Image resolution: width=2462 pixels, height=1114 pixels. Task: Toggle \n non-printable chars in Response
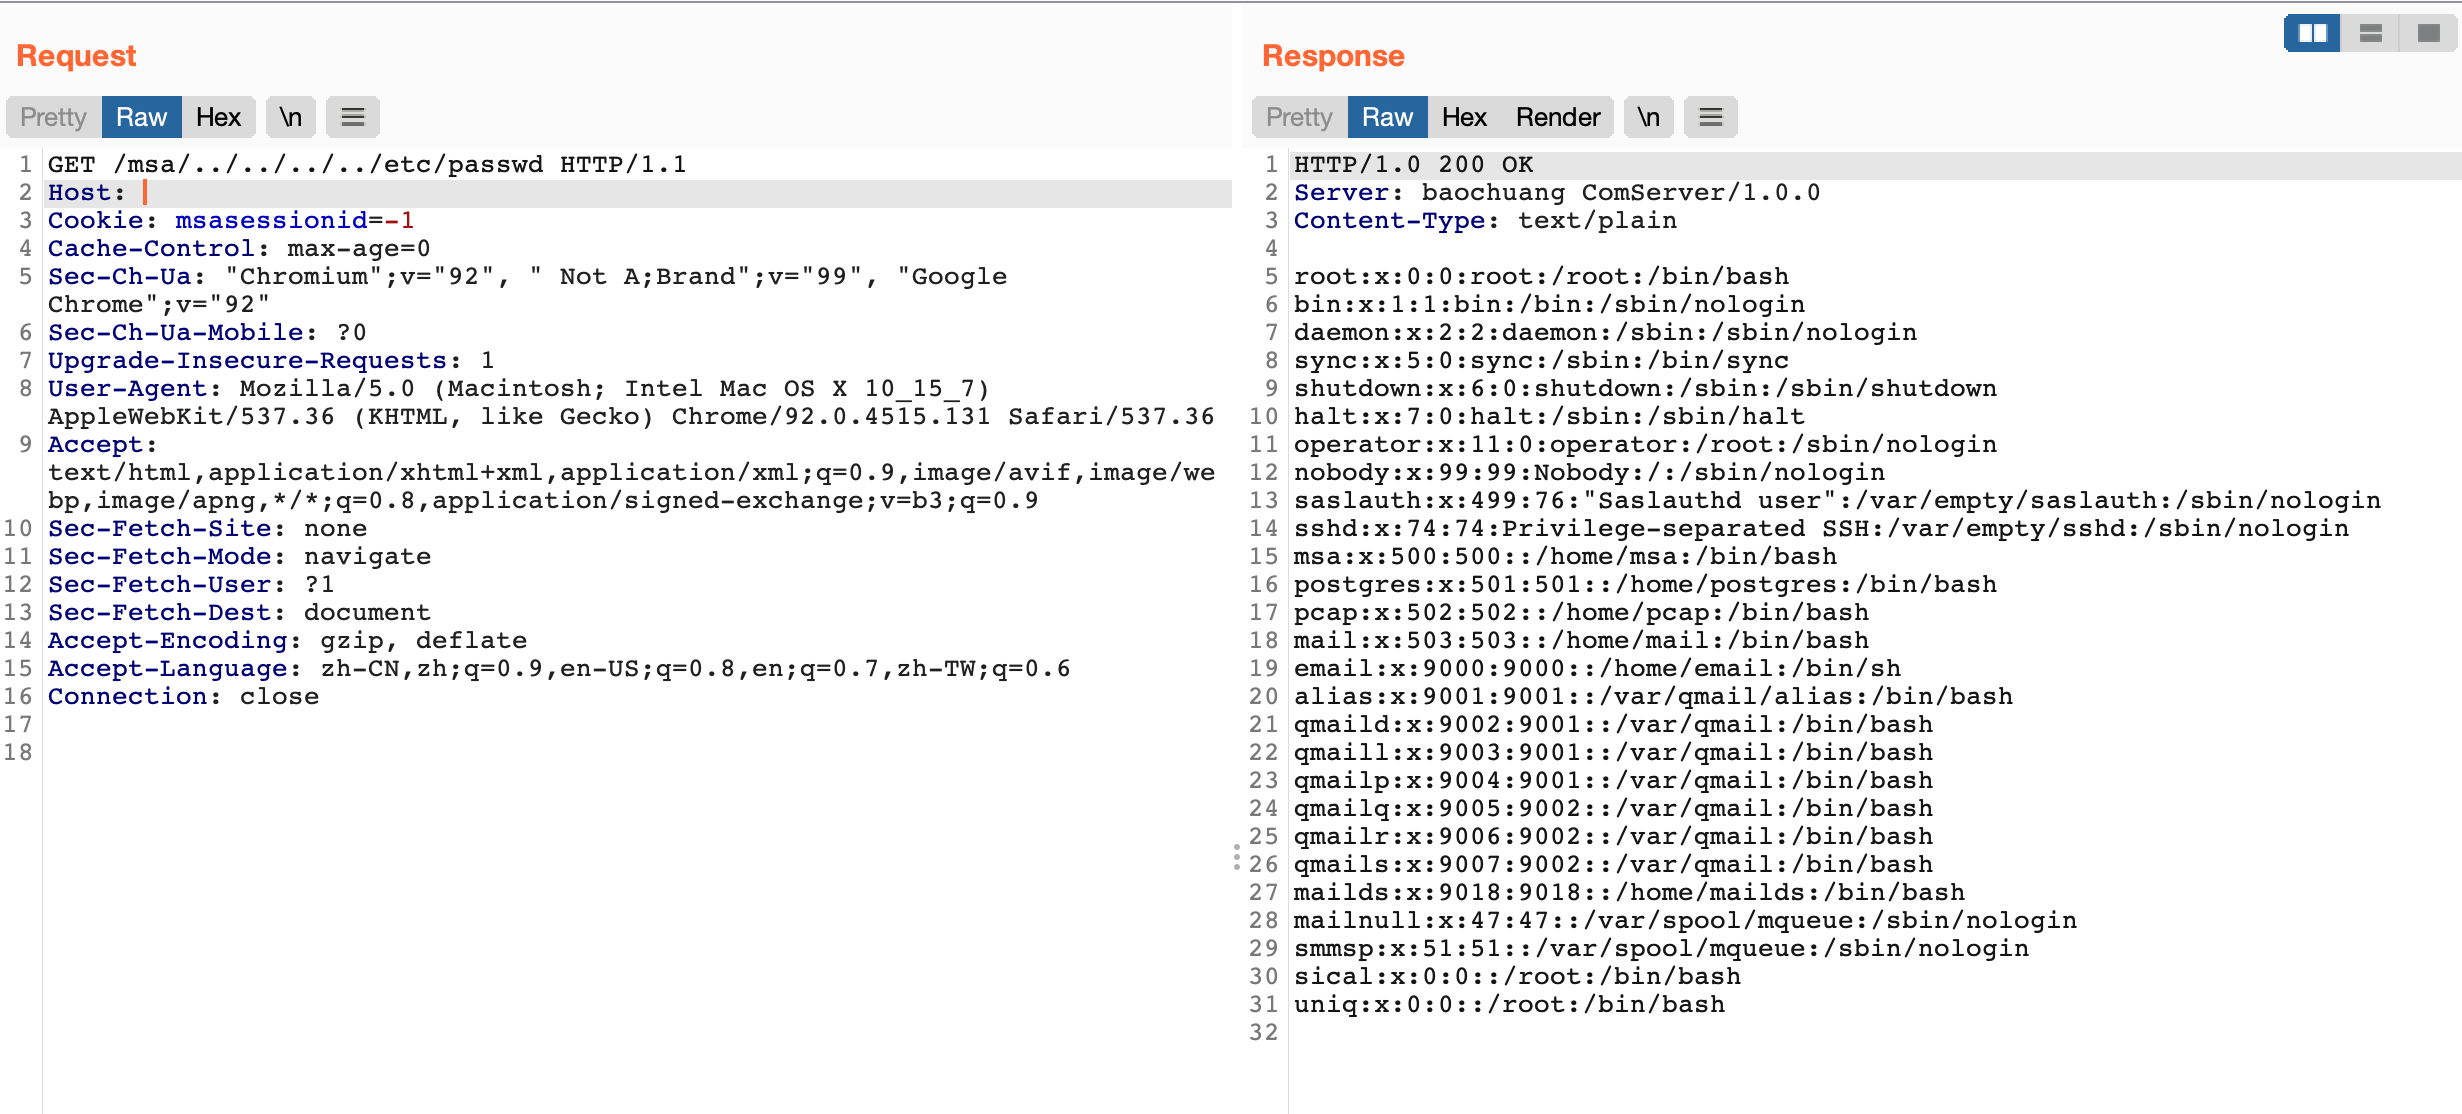1648,117
